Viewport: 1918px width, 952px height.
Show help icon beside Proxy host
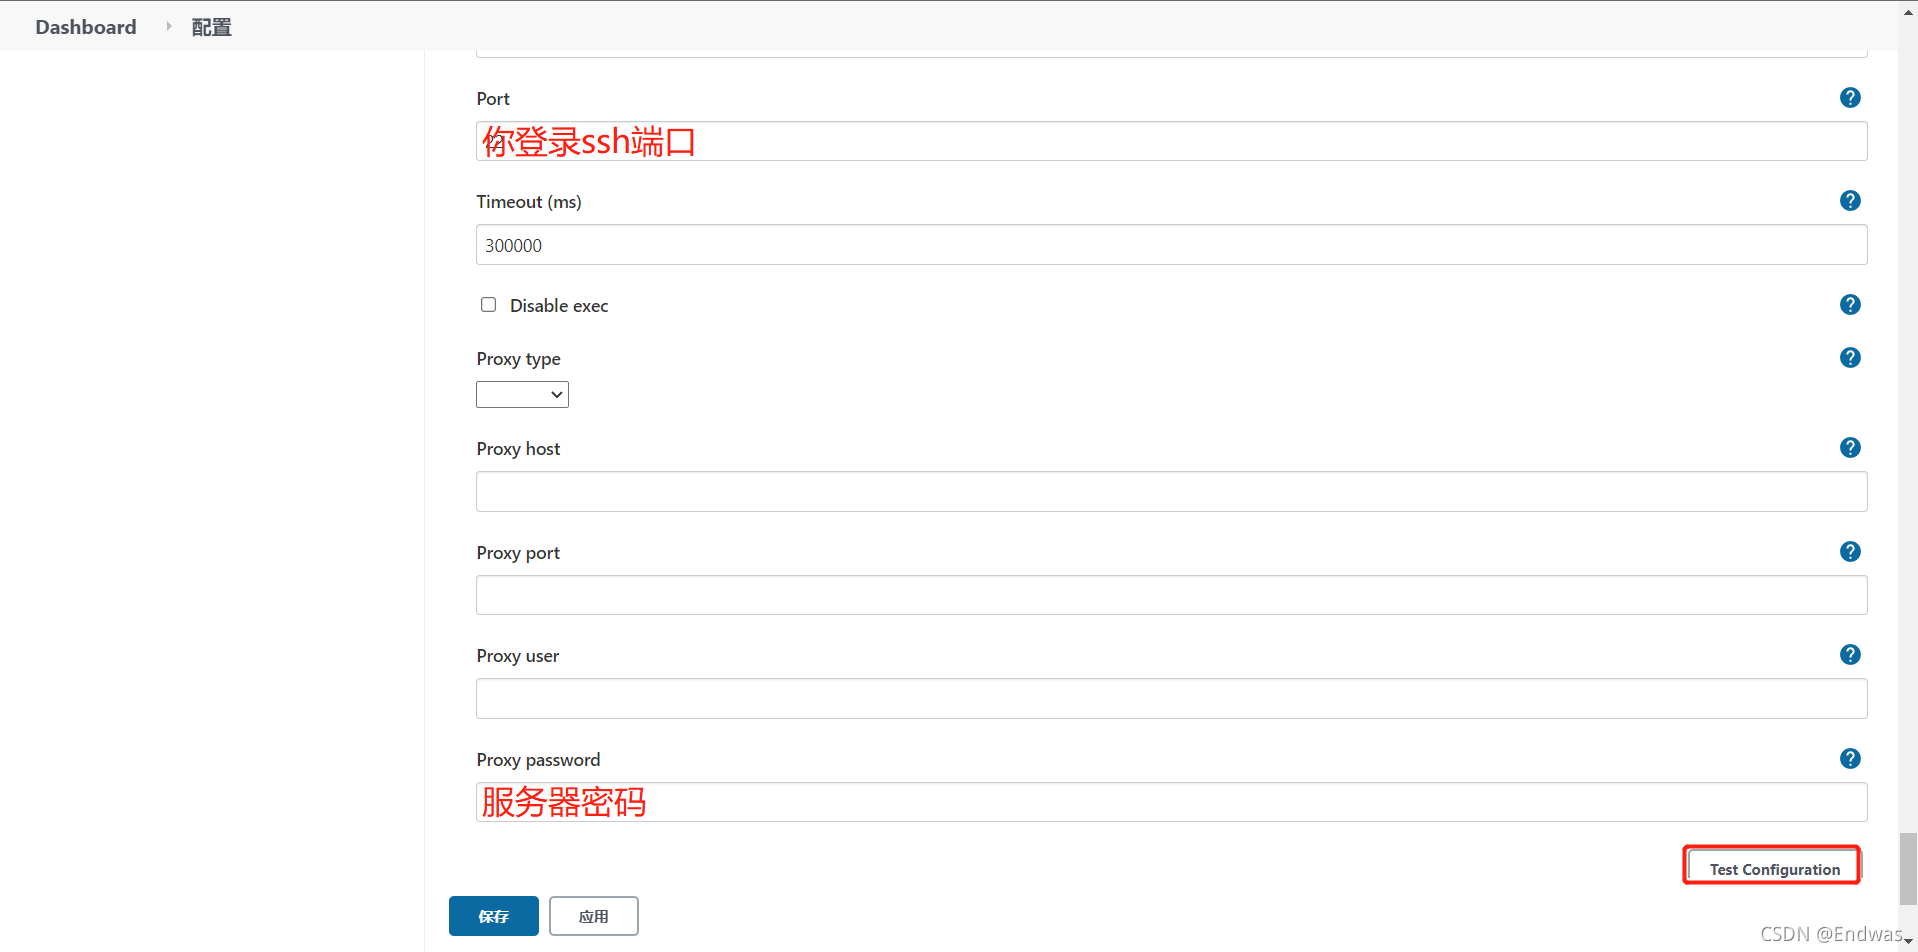point(1850,448)
